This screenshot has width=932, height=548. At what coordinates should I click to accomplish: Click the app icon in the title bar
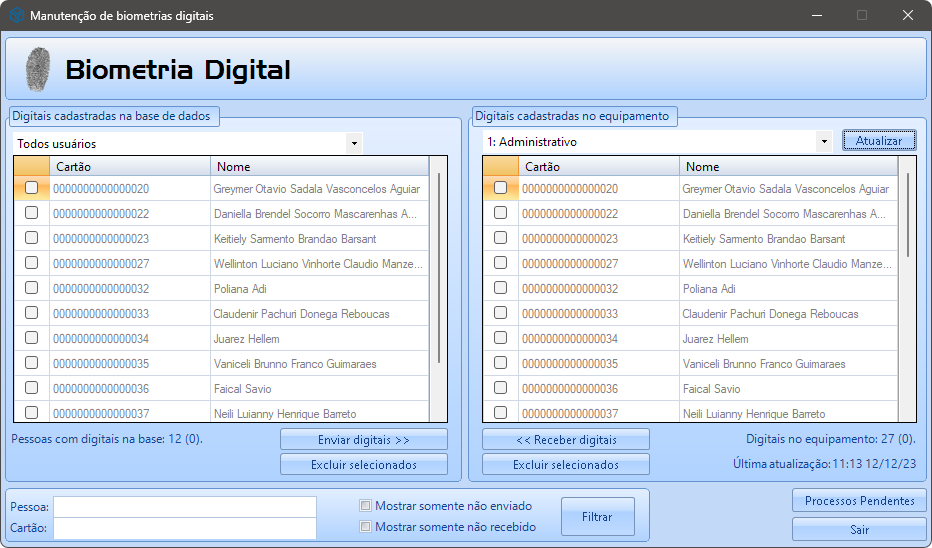click(x=16, y=16)
